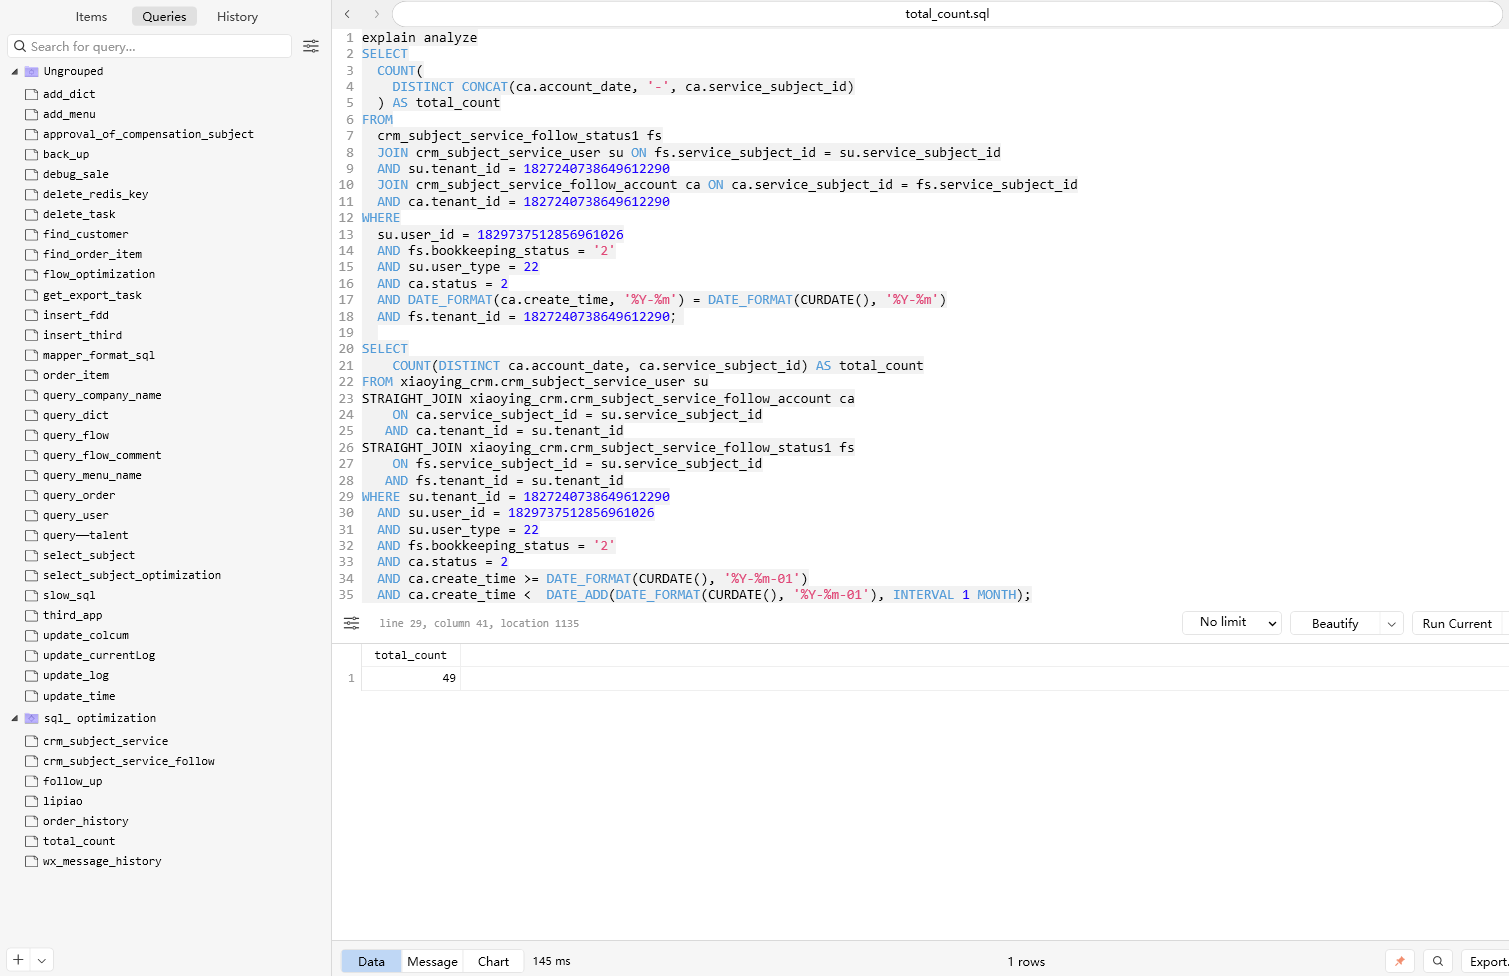The image size is (1509, 976).
Task: Open the find_customer query
Action: [85, 234]
